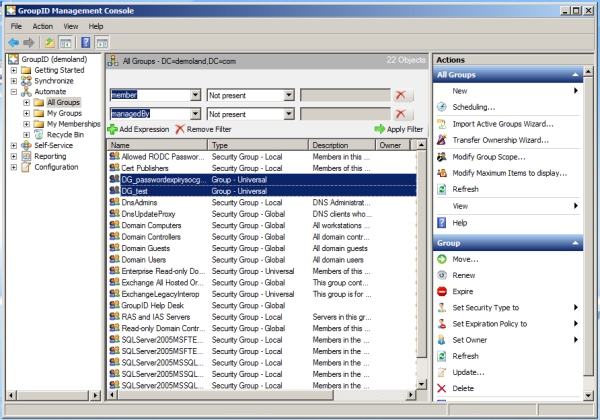The image size is (600, 420).
Task: Click Modify Maximum Items to display icon
Action: coord(442,173)
